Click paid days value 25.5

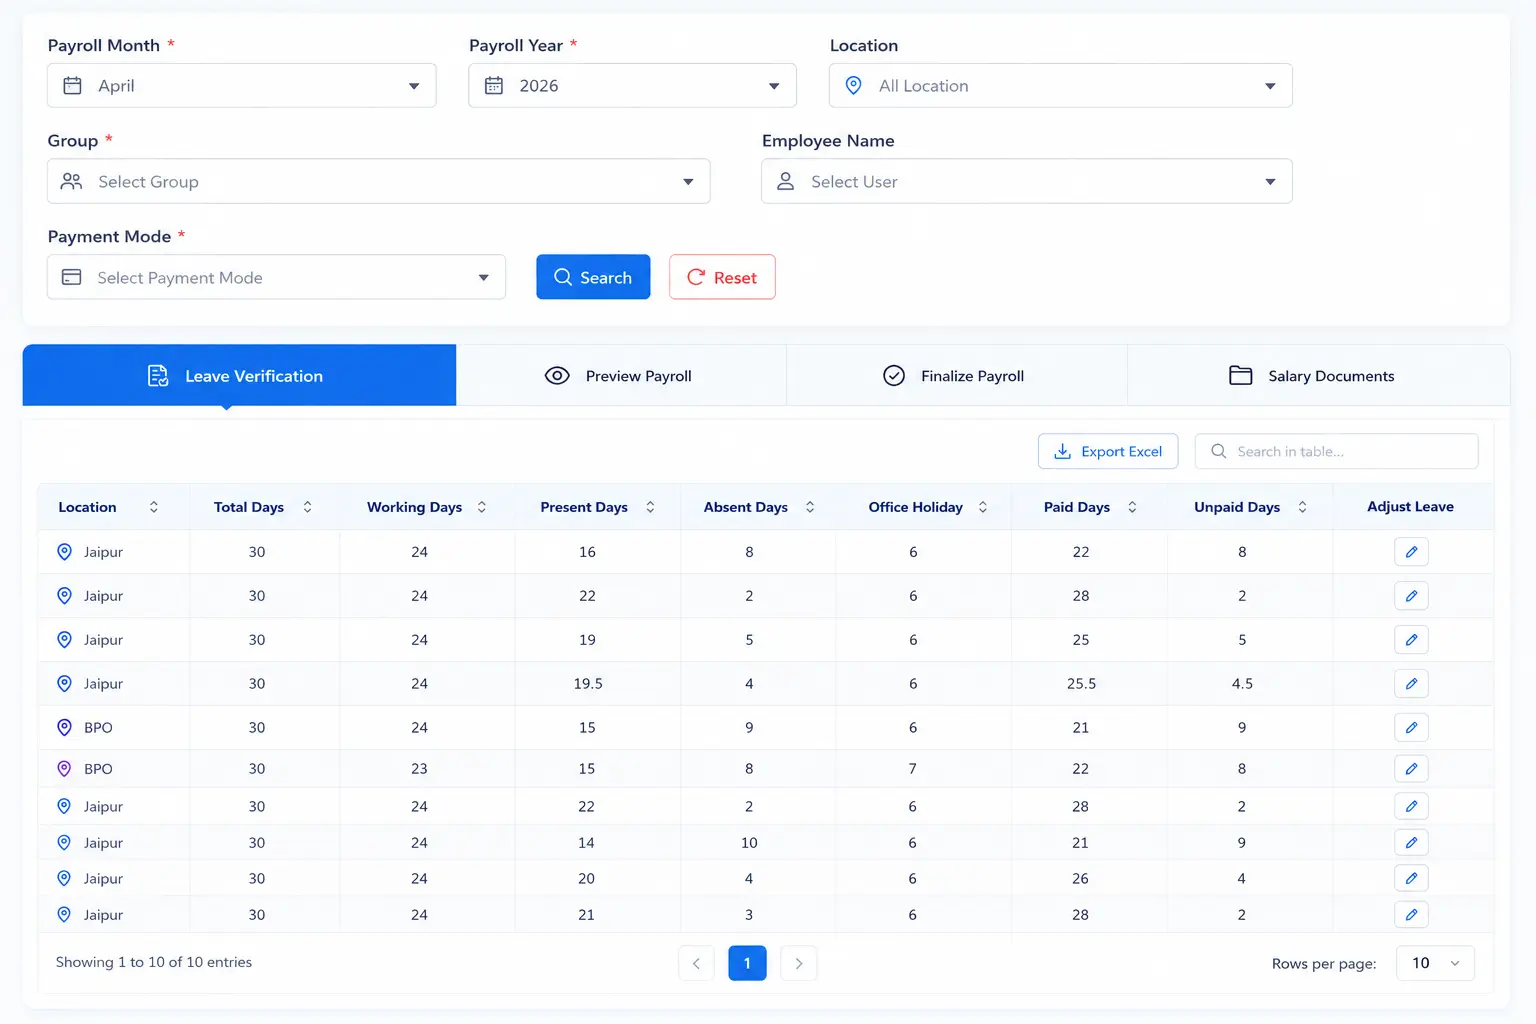coord(1081,684)
